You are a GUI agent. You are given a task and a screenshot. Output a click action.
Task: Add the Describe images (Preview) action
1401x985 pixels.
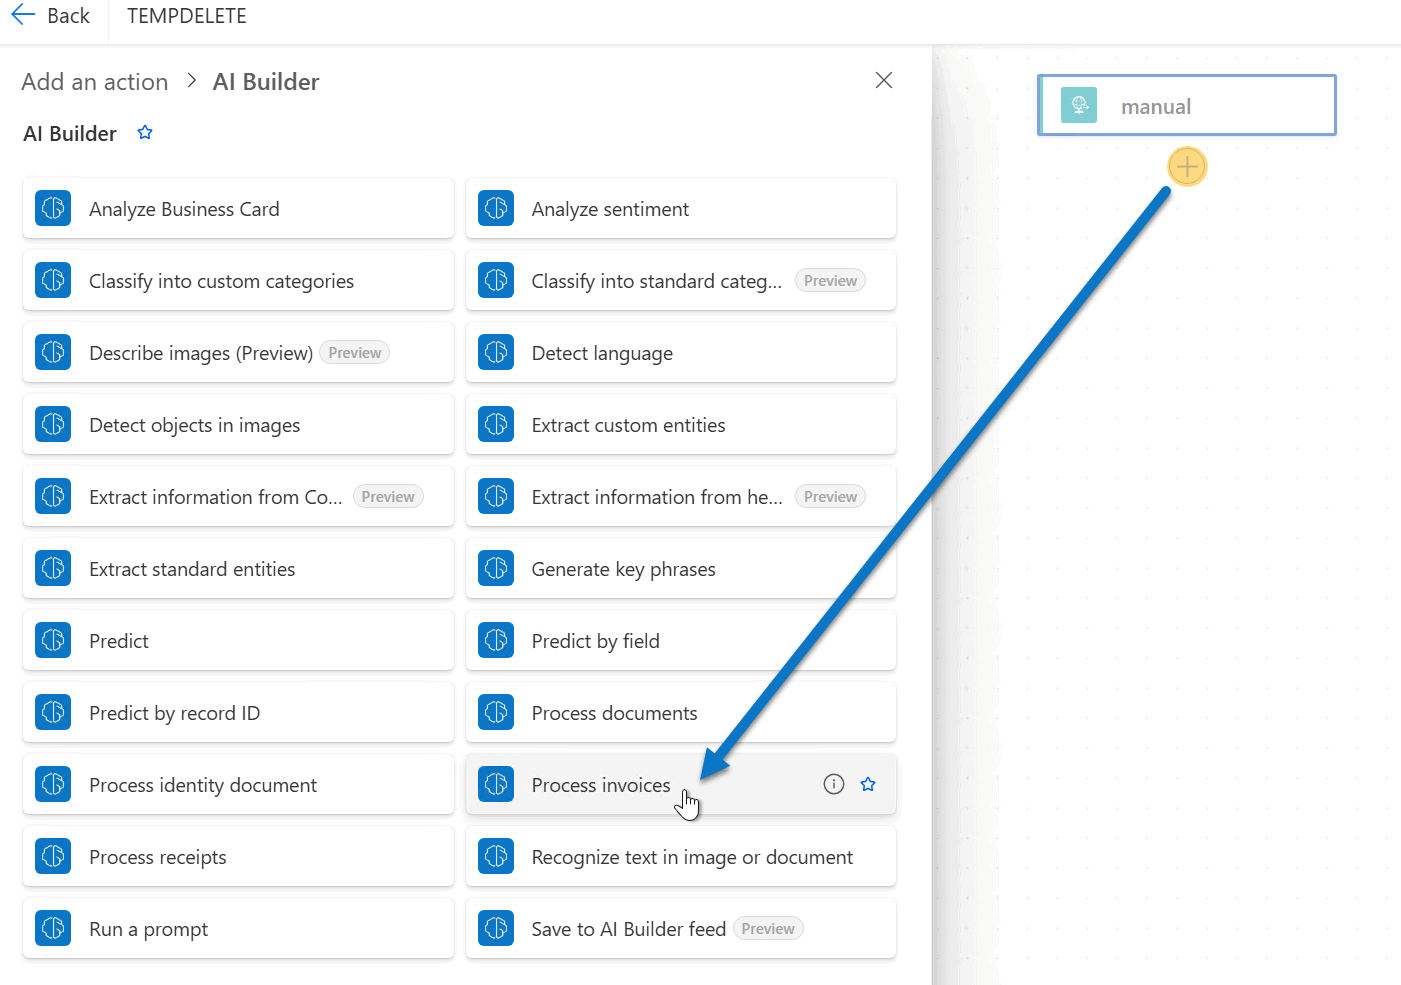[238, 352]
